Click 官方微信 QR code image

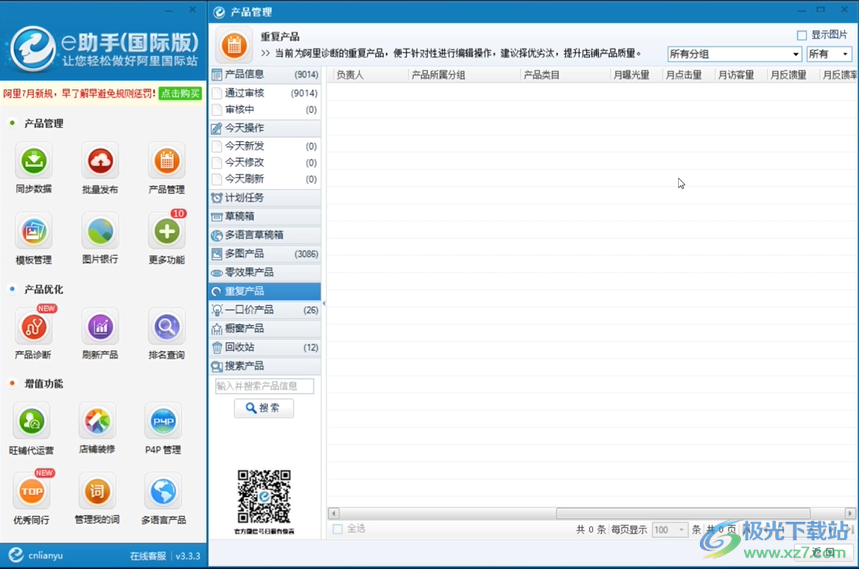pos(264,496)
